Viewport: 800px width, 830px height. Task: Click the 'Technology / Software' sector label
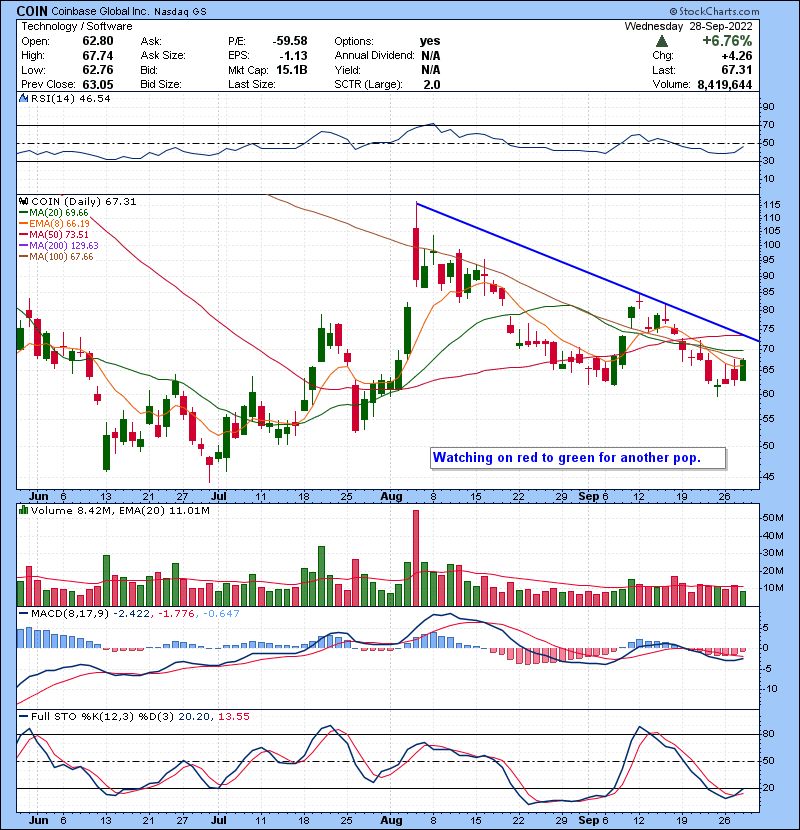pos(77,26)
